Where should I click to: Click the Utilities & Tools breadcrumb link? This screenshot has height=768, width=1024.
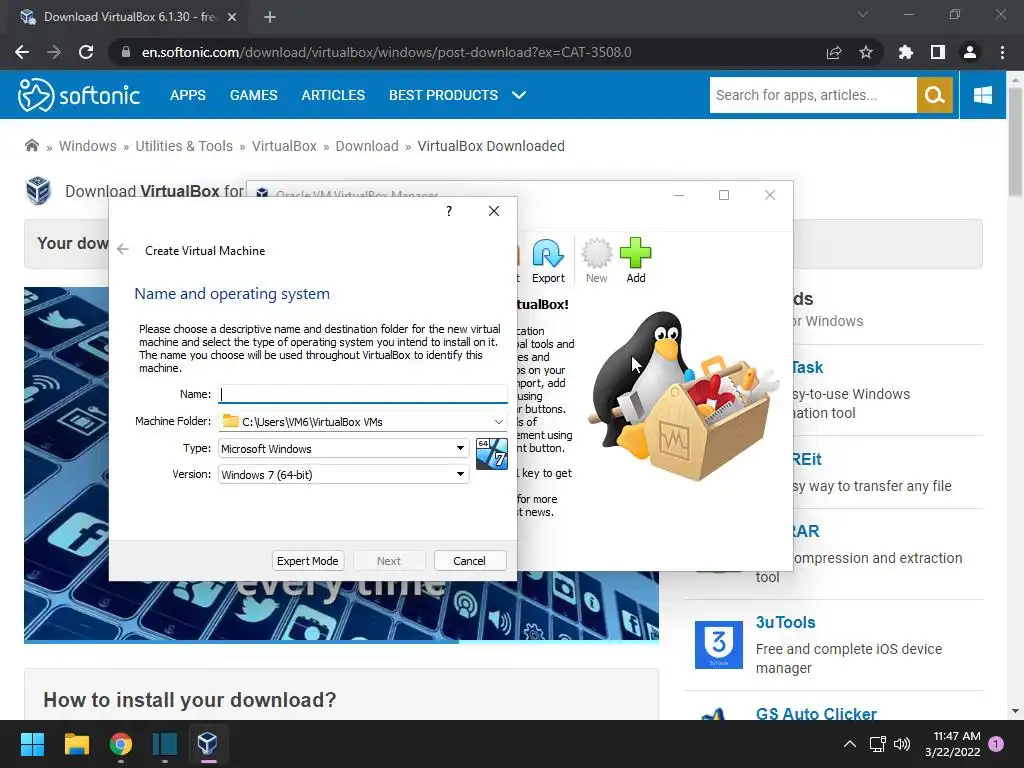click(x=184, y=146)
